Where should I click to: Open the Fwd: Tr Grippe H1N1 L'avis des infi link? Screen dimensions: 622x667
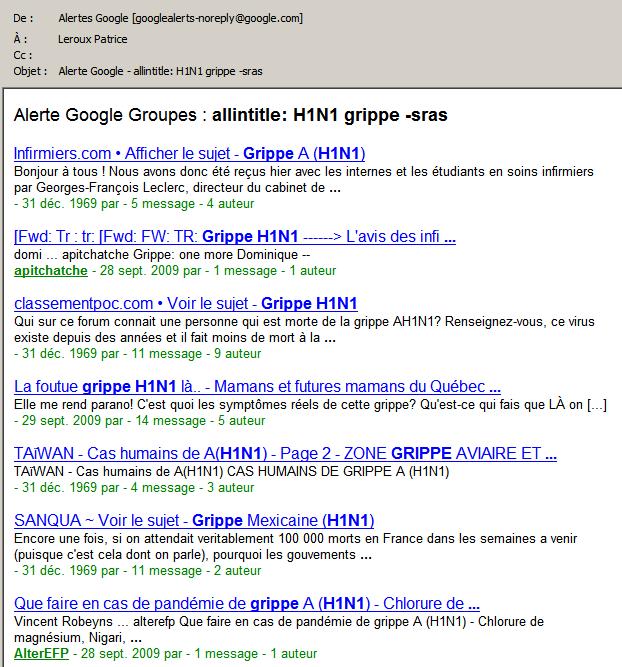(x=235, y=237)
